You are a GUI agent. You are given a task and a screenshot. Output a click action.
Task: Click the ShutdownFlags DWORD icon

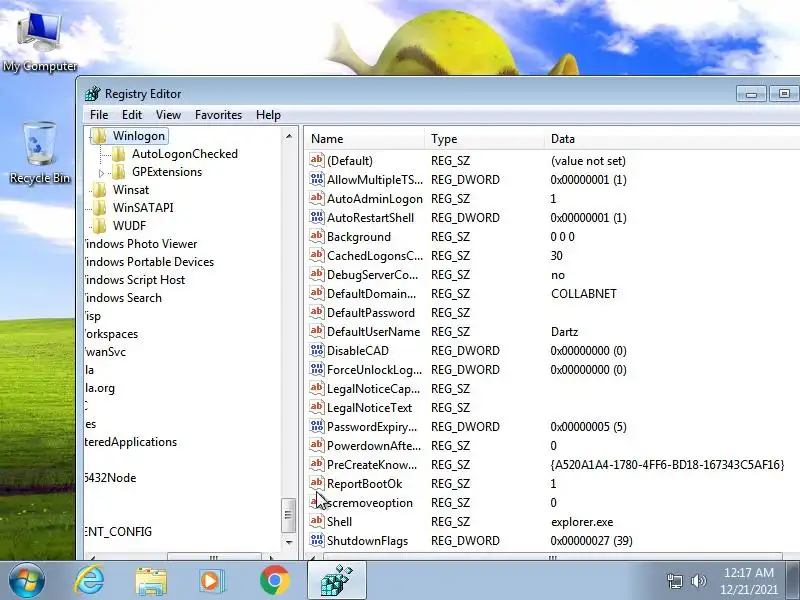(316, 540)
